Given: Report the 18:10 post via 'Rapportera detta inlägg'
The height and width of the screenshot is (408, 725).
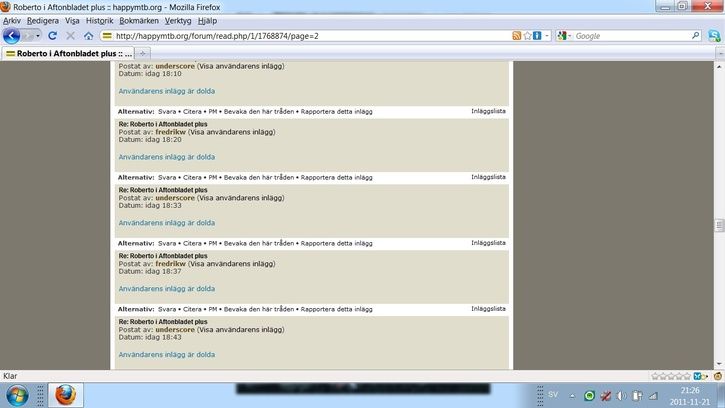Looking at the screenshot, I should (x=337, y=111).
